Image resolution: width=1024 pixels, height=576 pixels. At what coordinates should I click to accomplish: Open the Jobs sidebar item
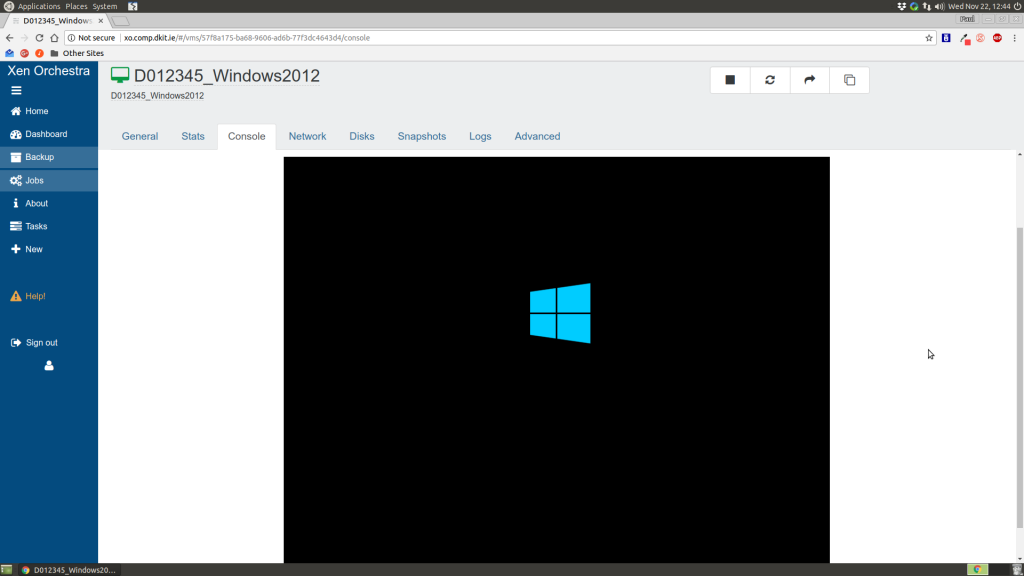point(49,180)
